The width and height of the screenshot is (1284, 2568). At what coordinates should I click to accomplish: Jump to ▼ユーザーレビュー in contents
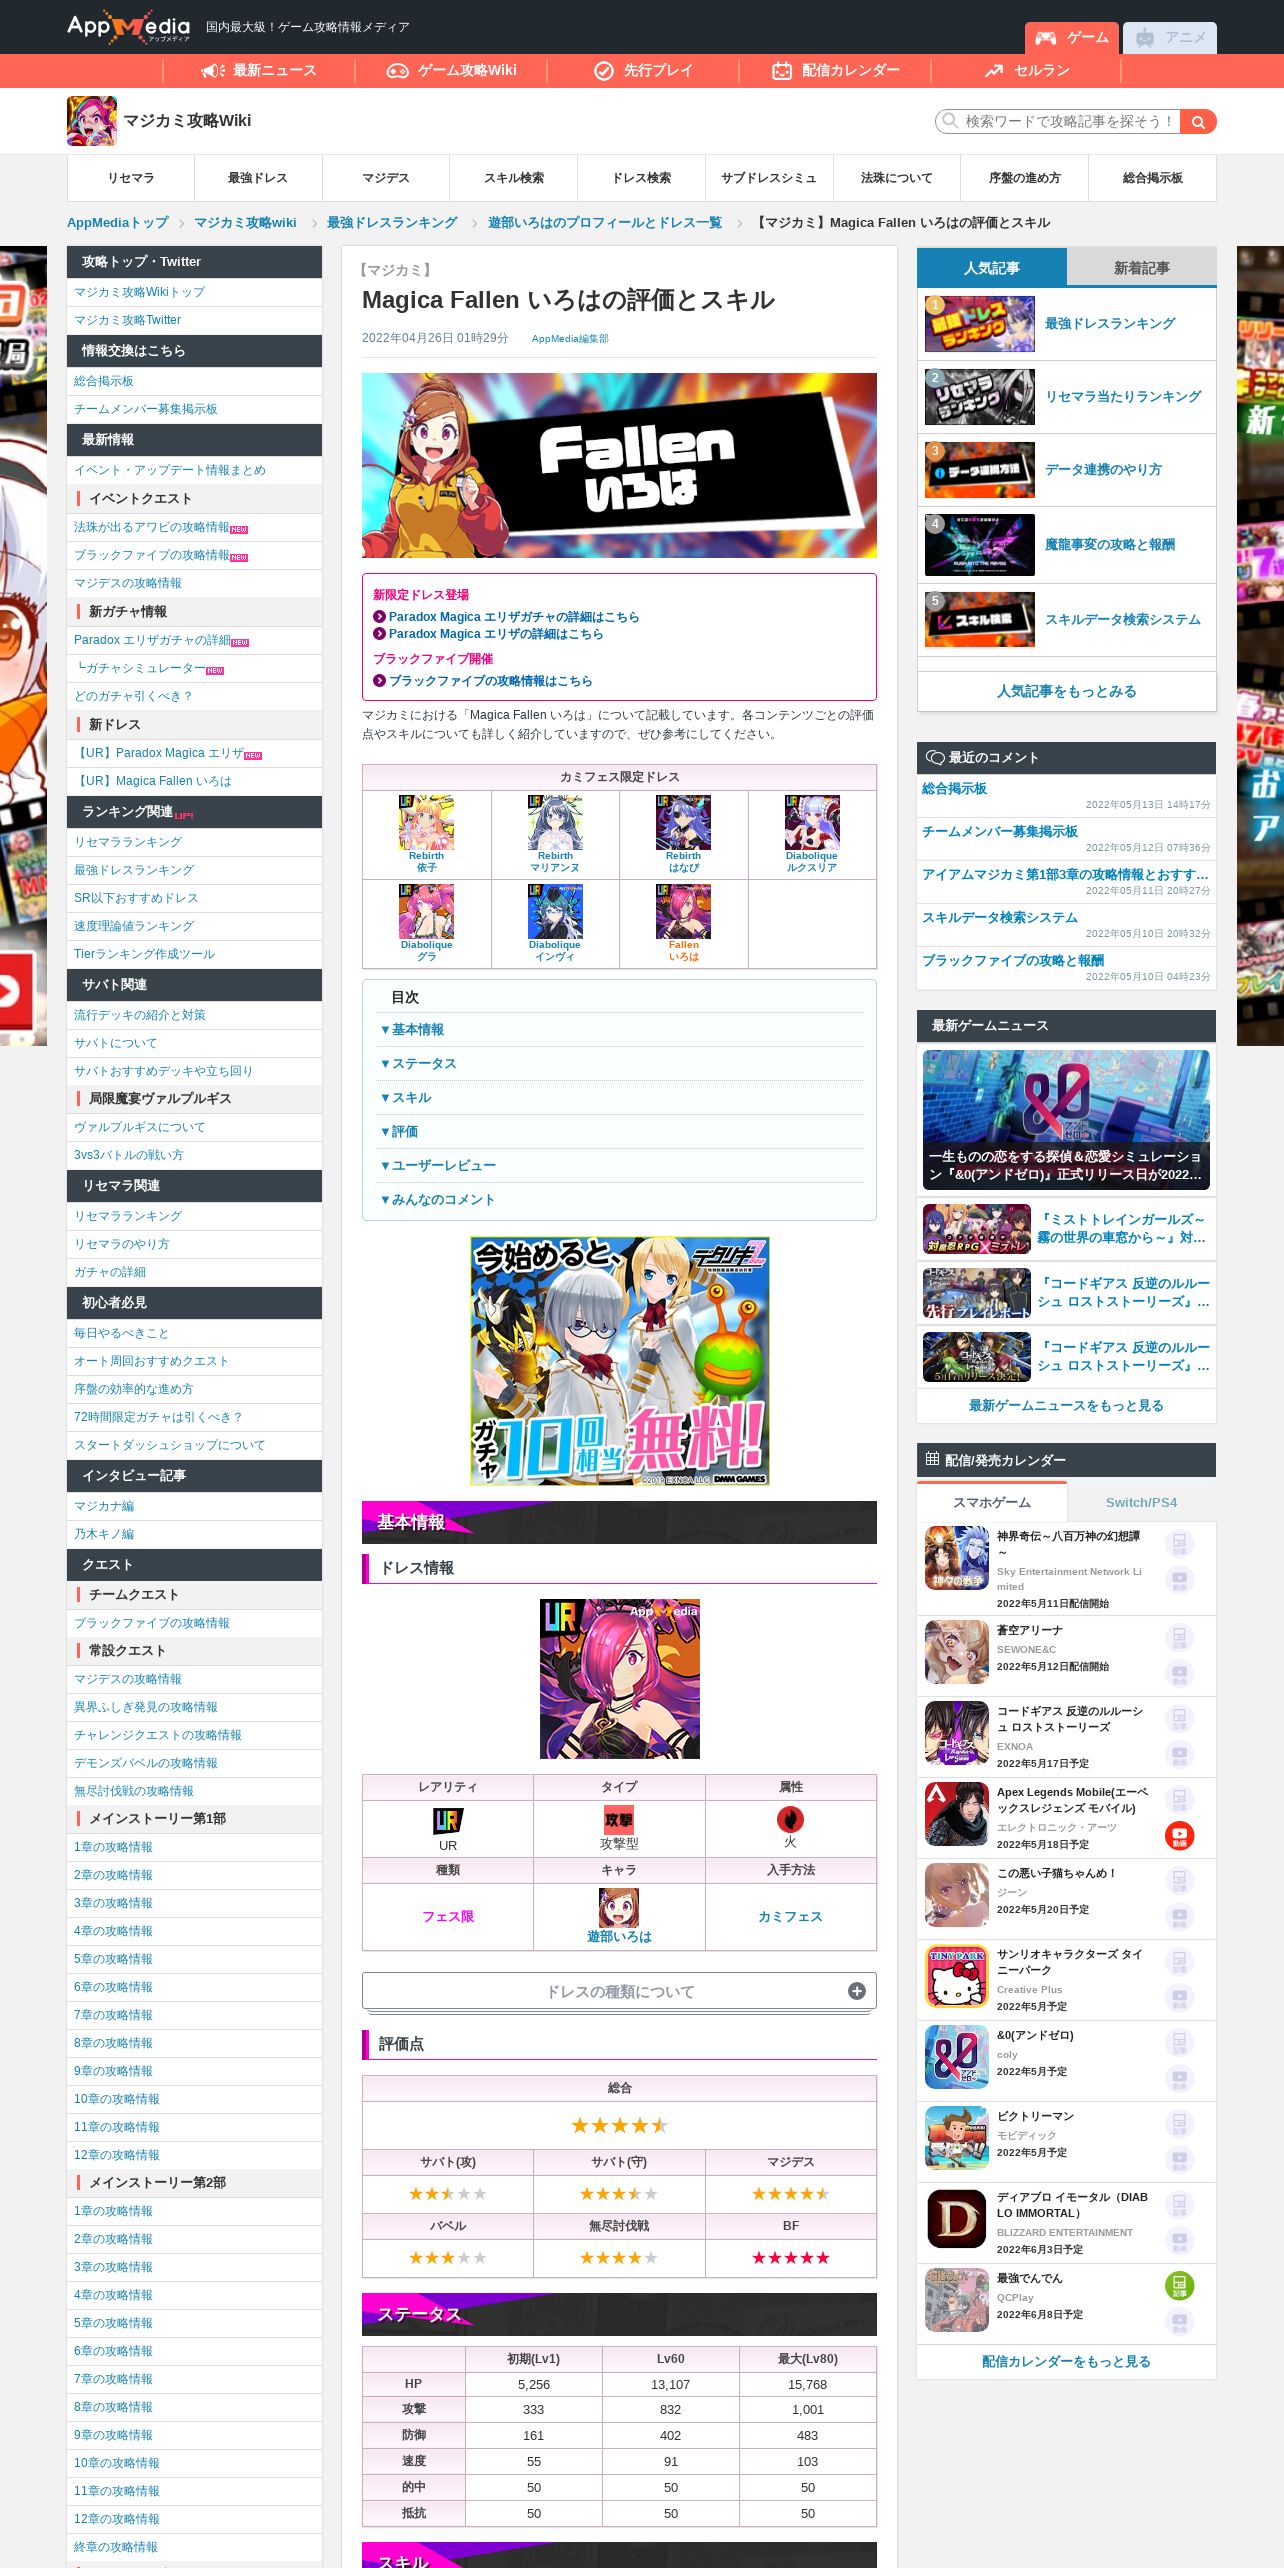click(438, 1165)
